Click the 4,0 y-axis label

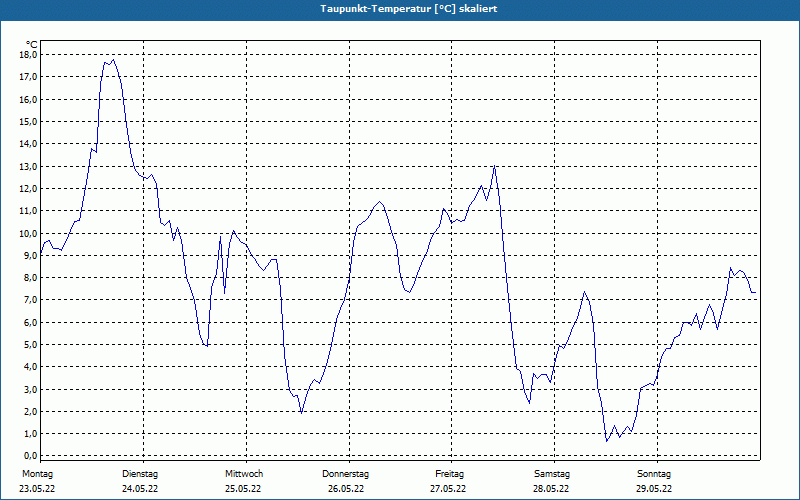click(x=31, y=367)
